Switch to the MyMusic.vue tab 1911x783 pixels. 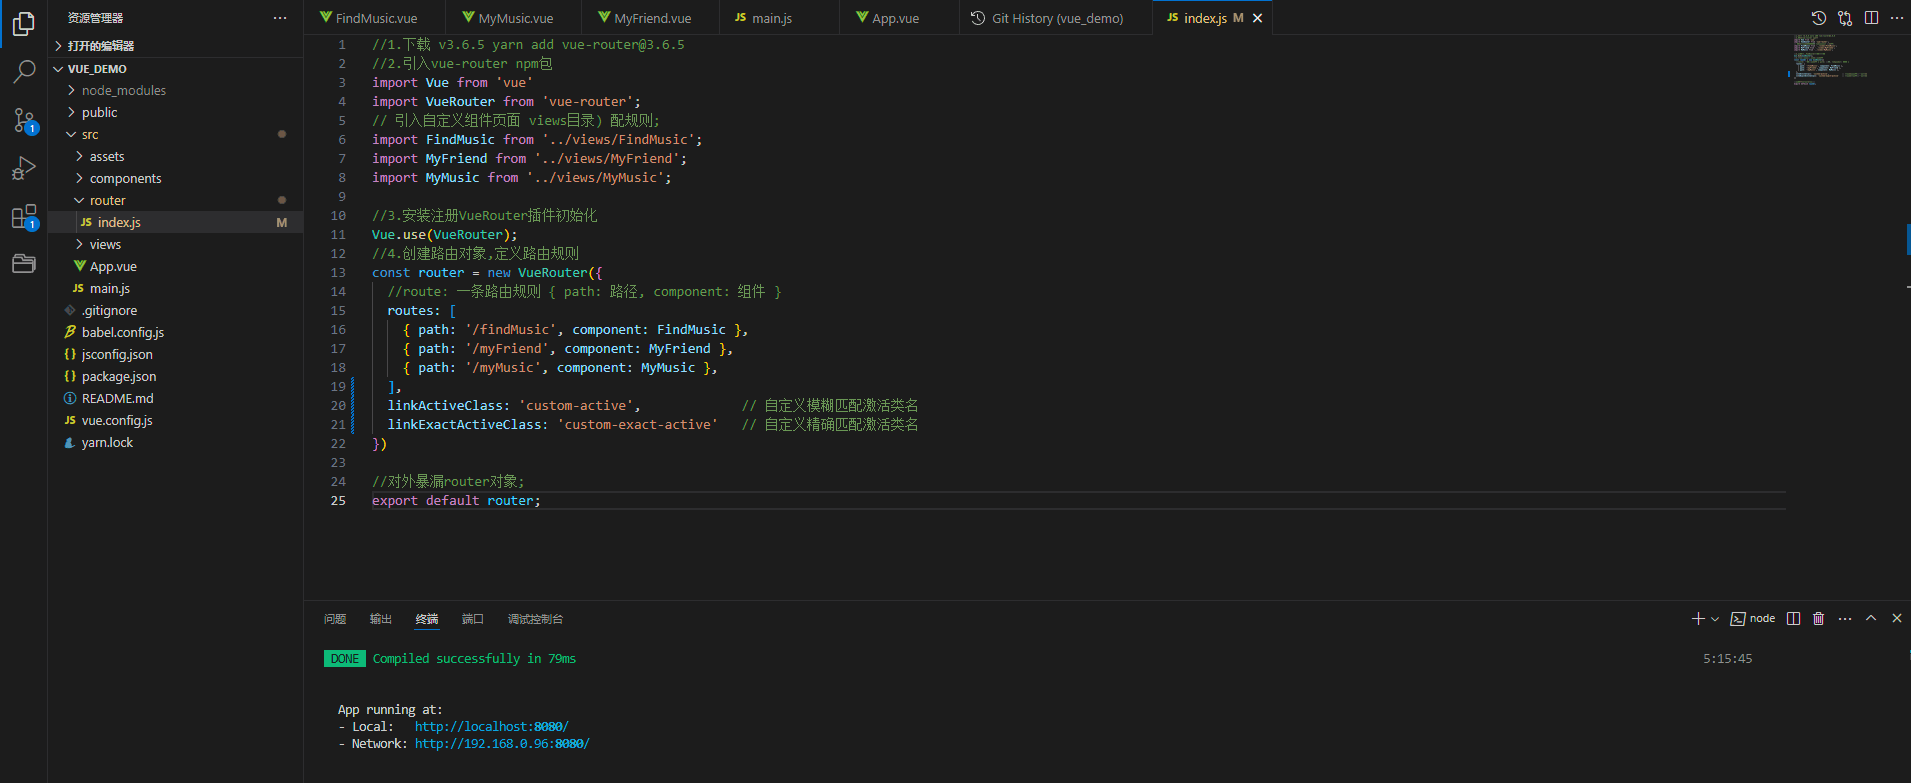515,18
